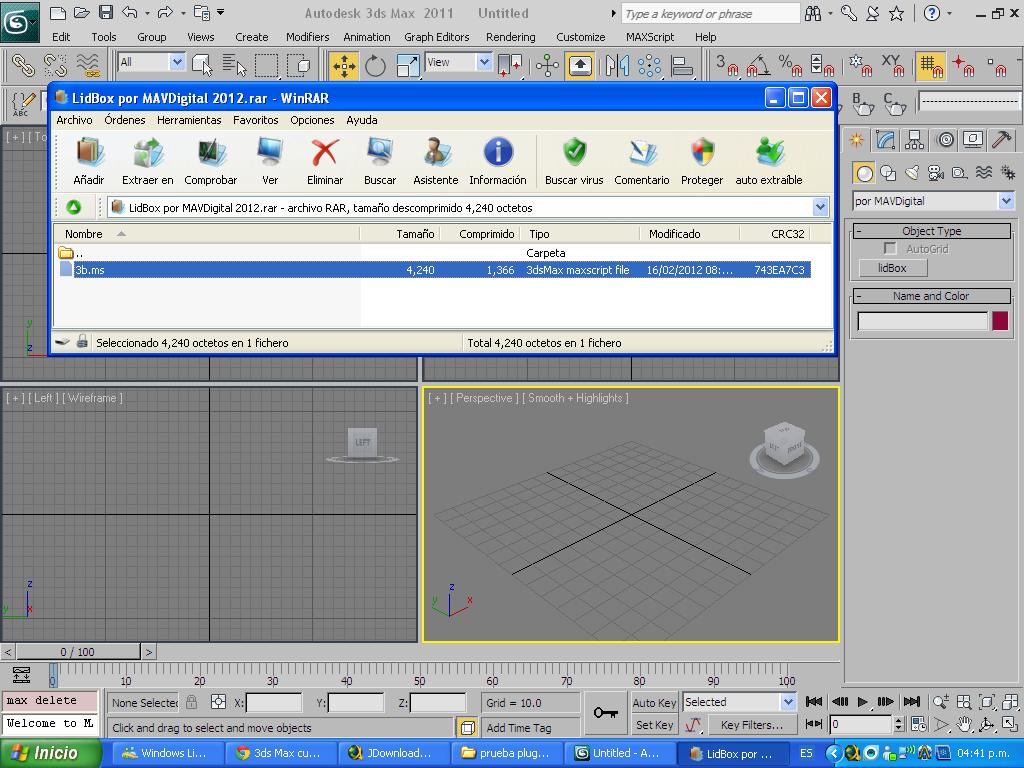Open the Utilities hammer panel tab
1024x768 pixels.
(1002, 140)
